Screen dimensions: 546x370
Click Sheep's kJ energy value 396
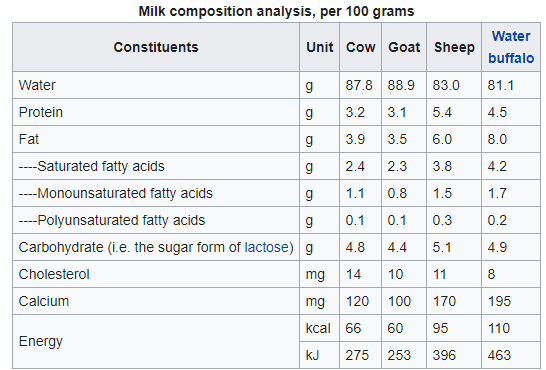(x=444, y=355)
